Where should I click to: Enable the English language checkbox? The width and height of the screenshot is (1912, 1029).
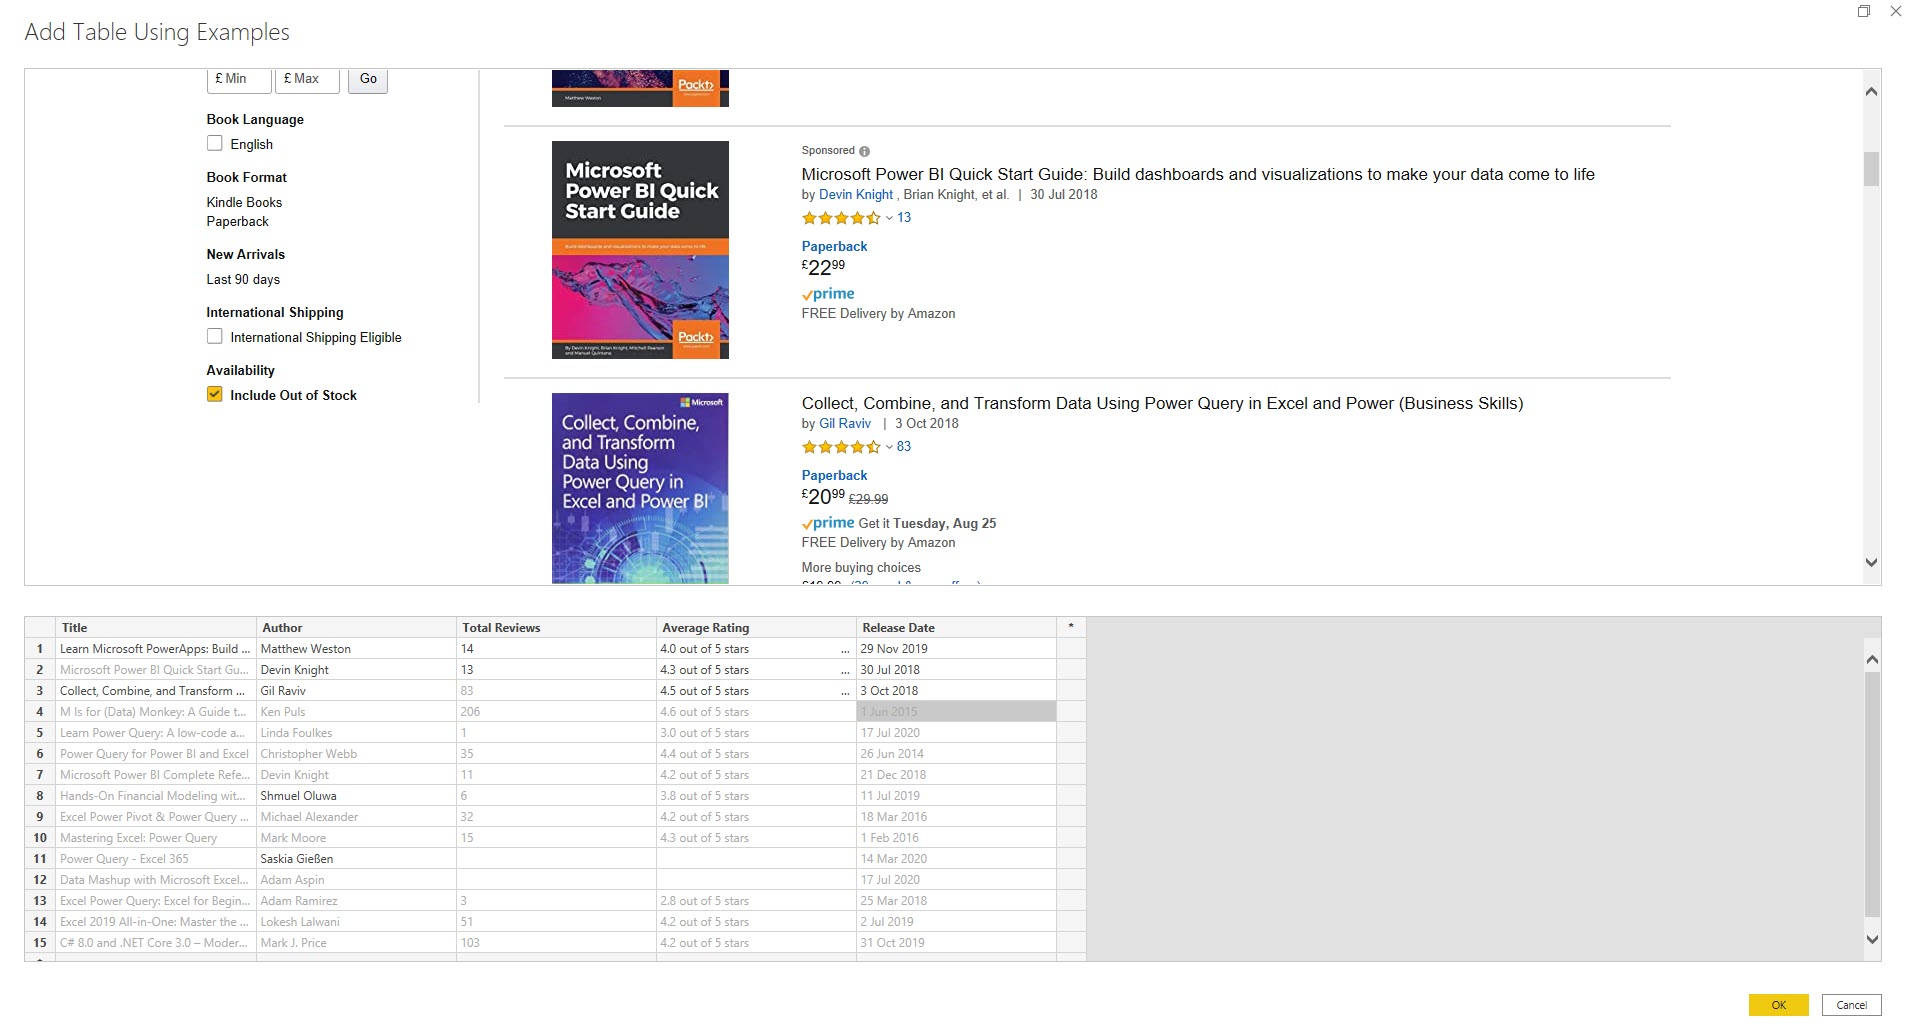tap(215, 144)
